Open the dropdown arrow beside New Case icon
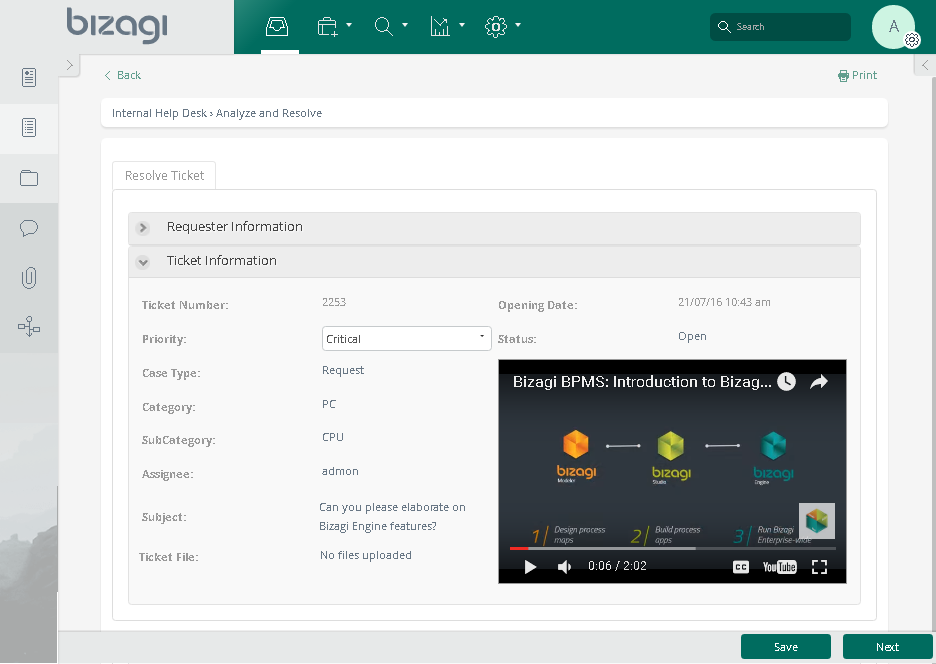This screenshot has width=936, height=664. click(349, 25)
